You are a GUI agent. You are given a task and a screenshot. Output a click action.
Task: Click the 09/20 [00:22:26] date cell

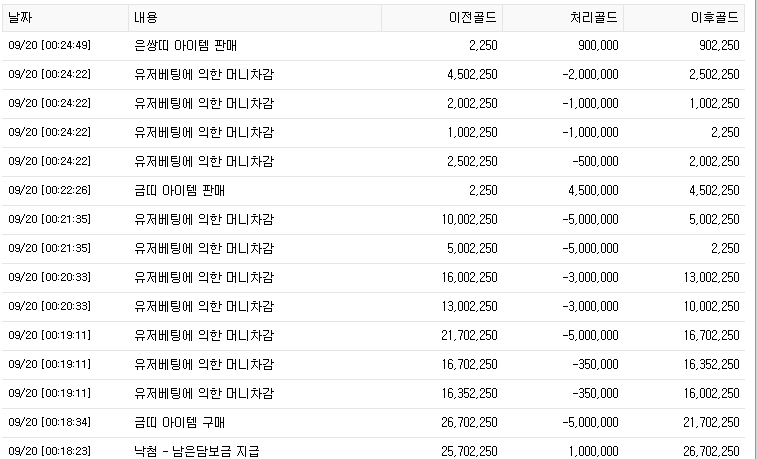tap(49, 190)
